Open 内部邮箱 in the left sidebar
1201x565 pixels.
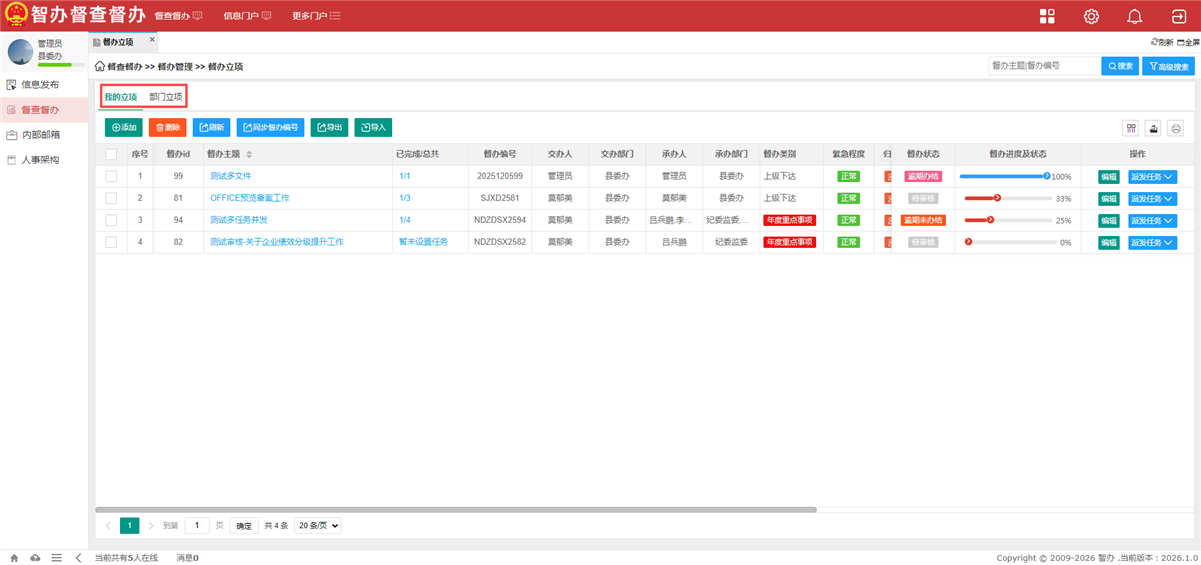coord(41,134)
